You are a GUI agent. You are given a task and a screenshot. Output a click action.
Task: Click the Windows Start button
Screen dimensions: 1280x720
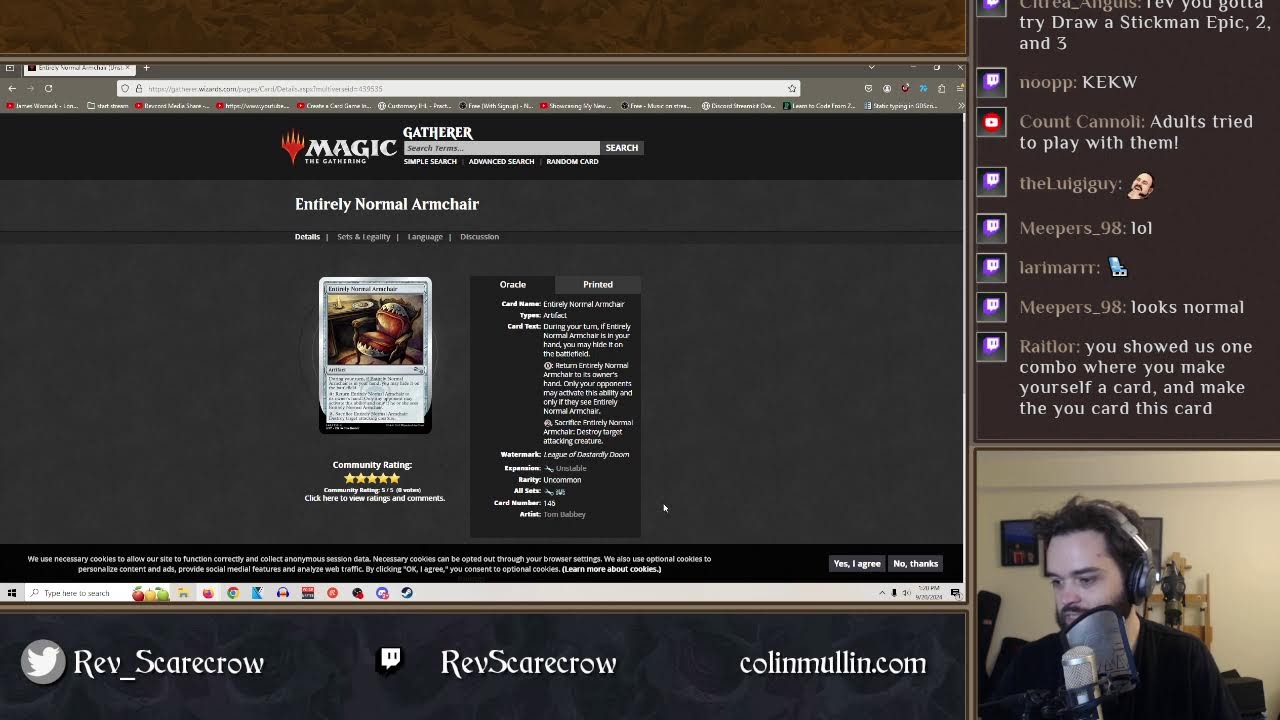[x=12, y=593]
